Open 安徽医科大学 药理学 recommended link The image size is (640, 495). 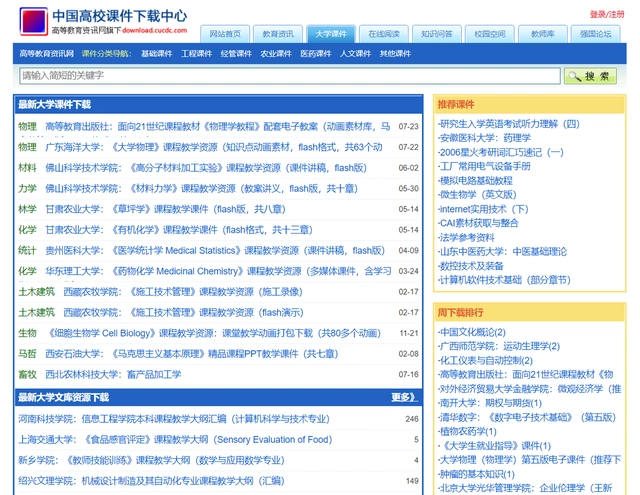485,138
